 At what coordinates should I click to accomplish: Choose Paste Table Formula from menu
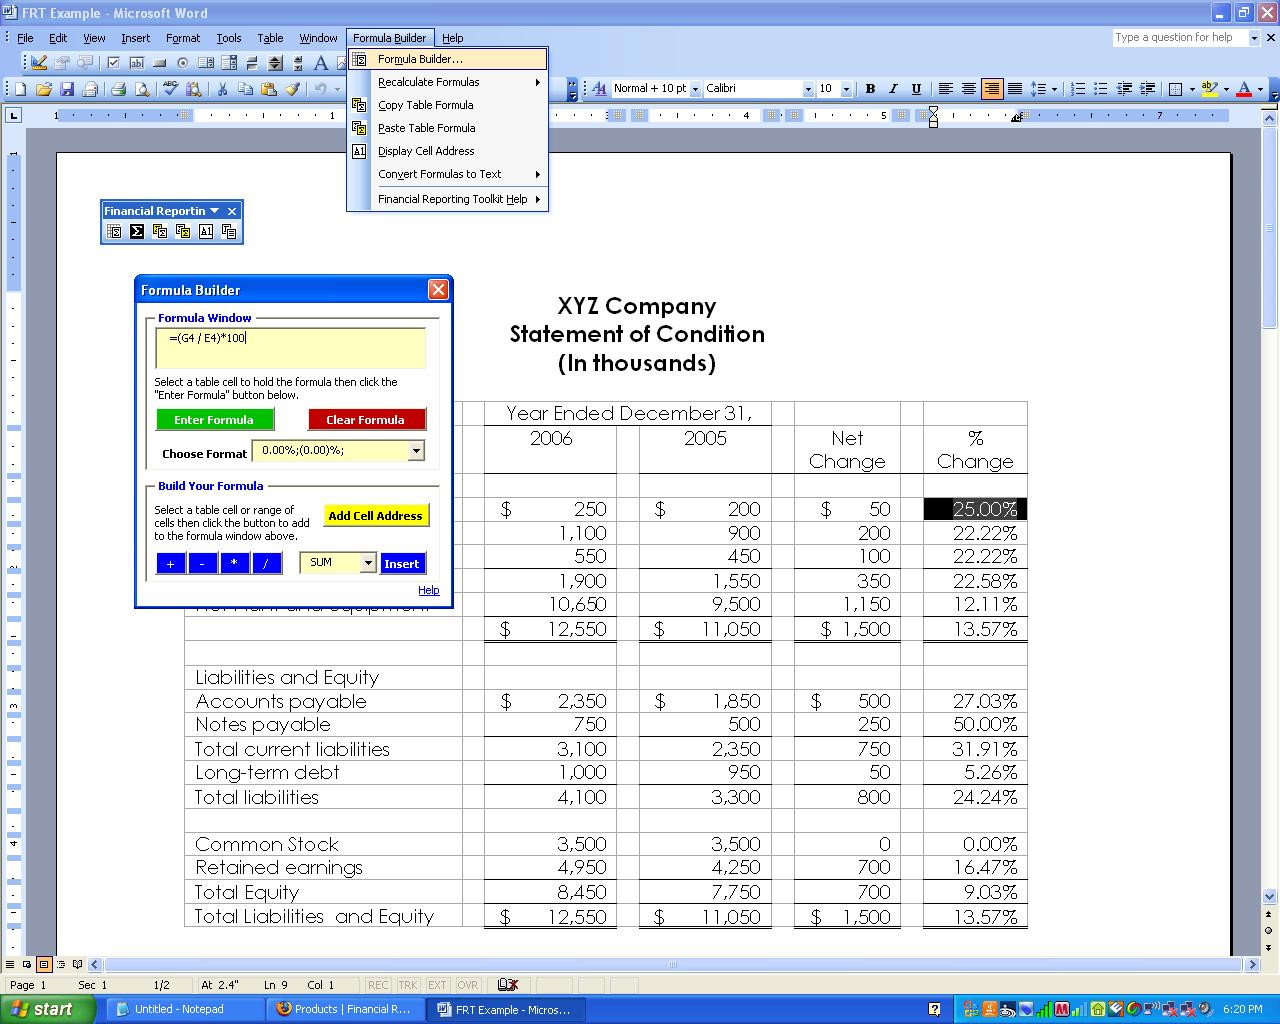pos(448,128)
